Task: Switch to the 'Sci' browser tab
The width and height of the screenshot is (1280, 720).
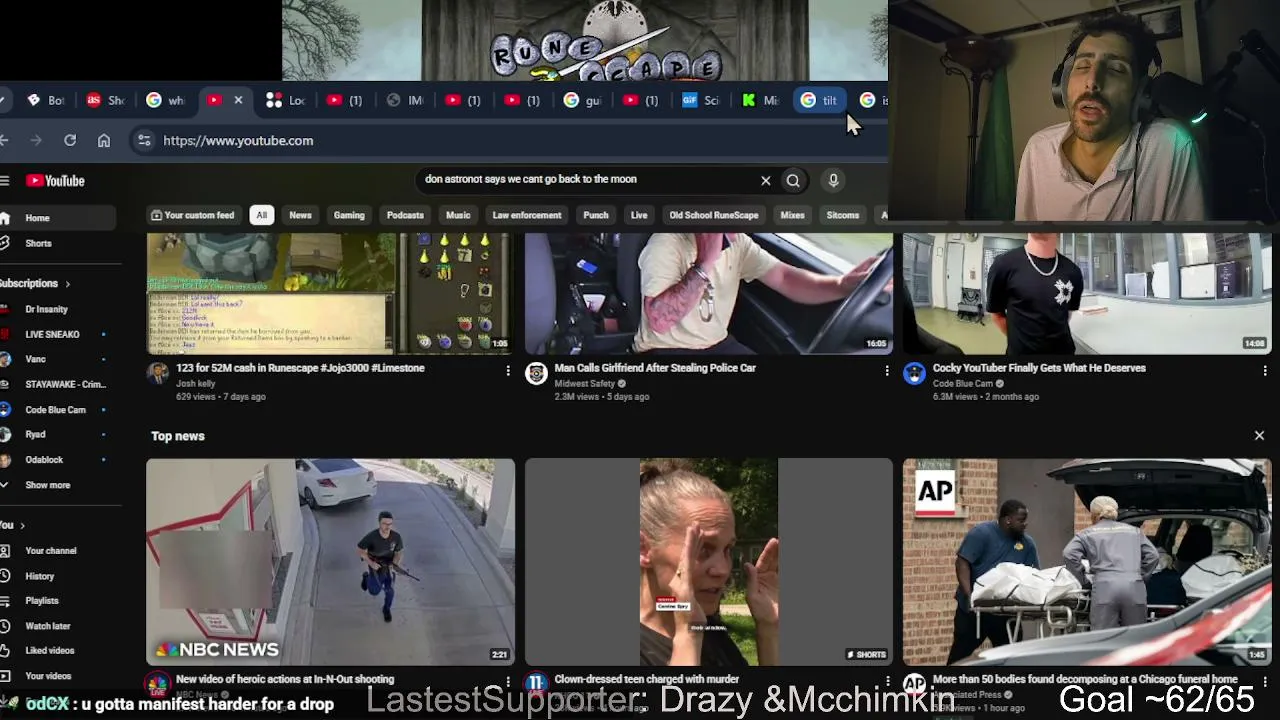Action: click(x=701, y=100)
